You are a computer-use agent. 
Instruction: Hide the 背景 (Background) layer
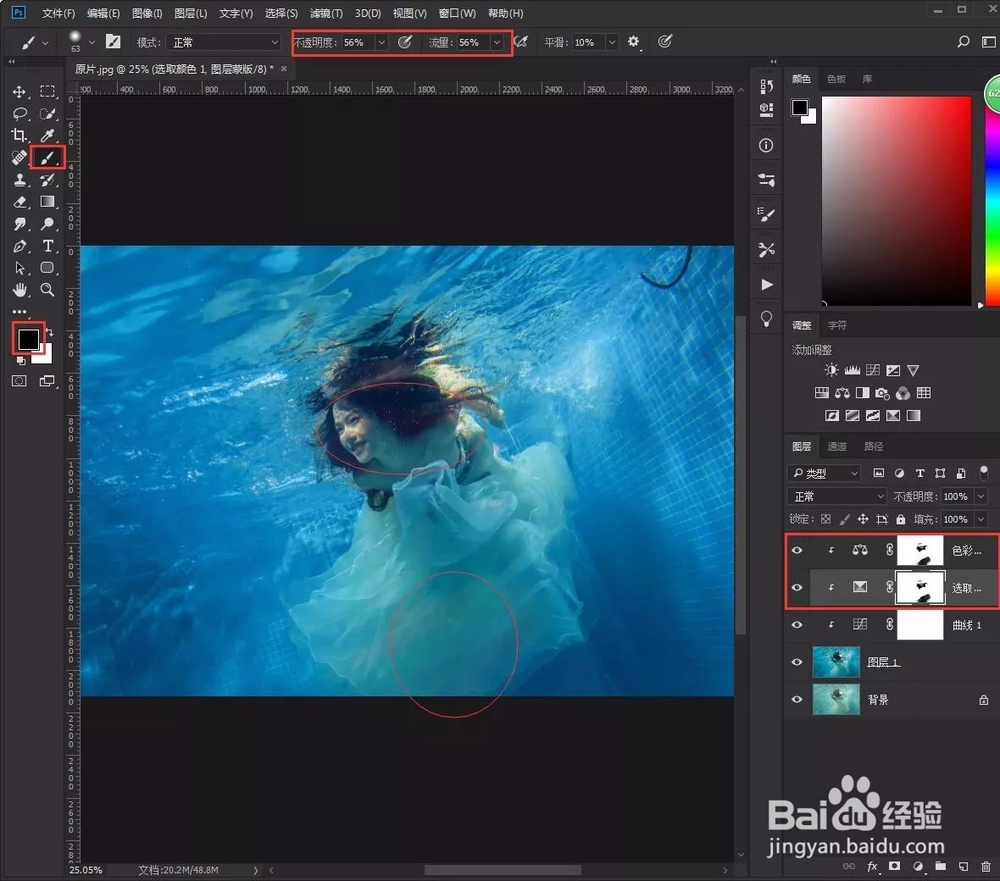tap(797, 699)
